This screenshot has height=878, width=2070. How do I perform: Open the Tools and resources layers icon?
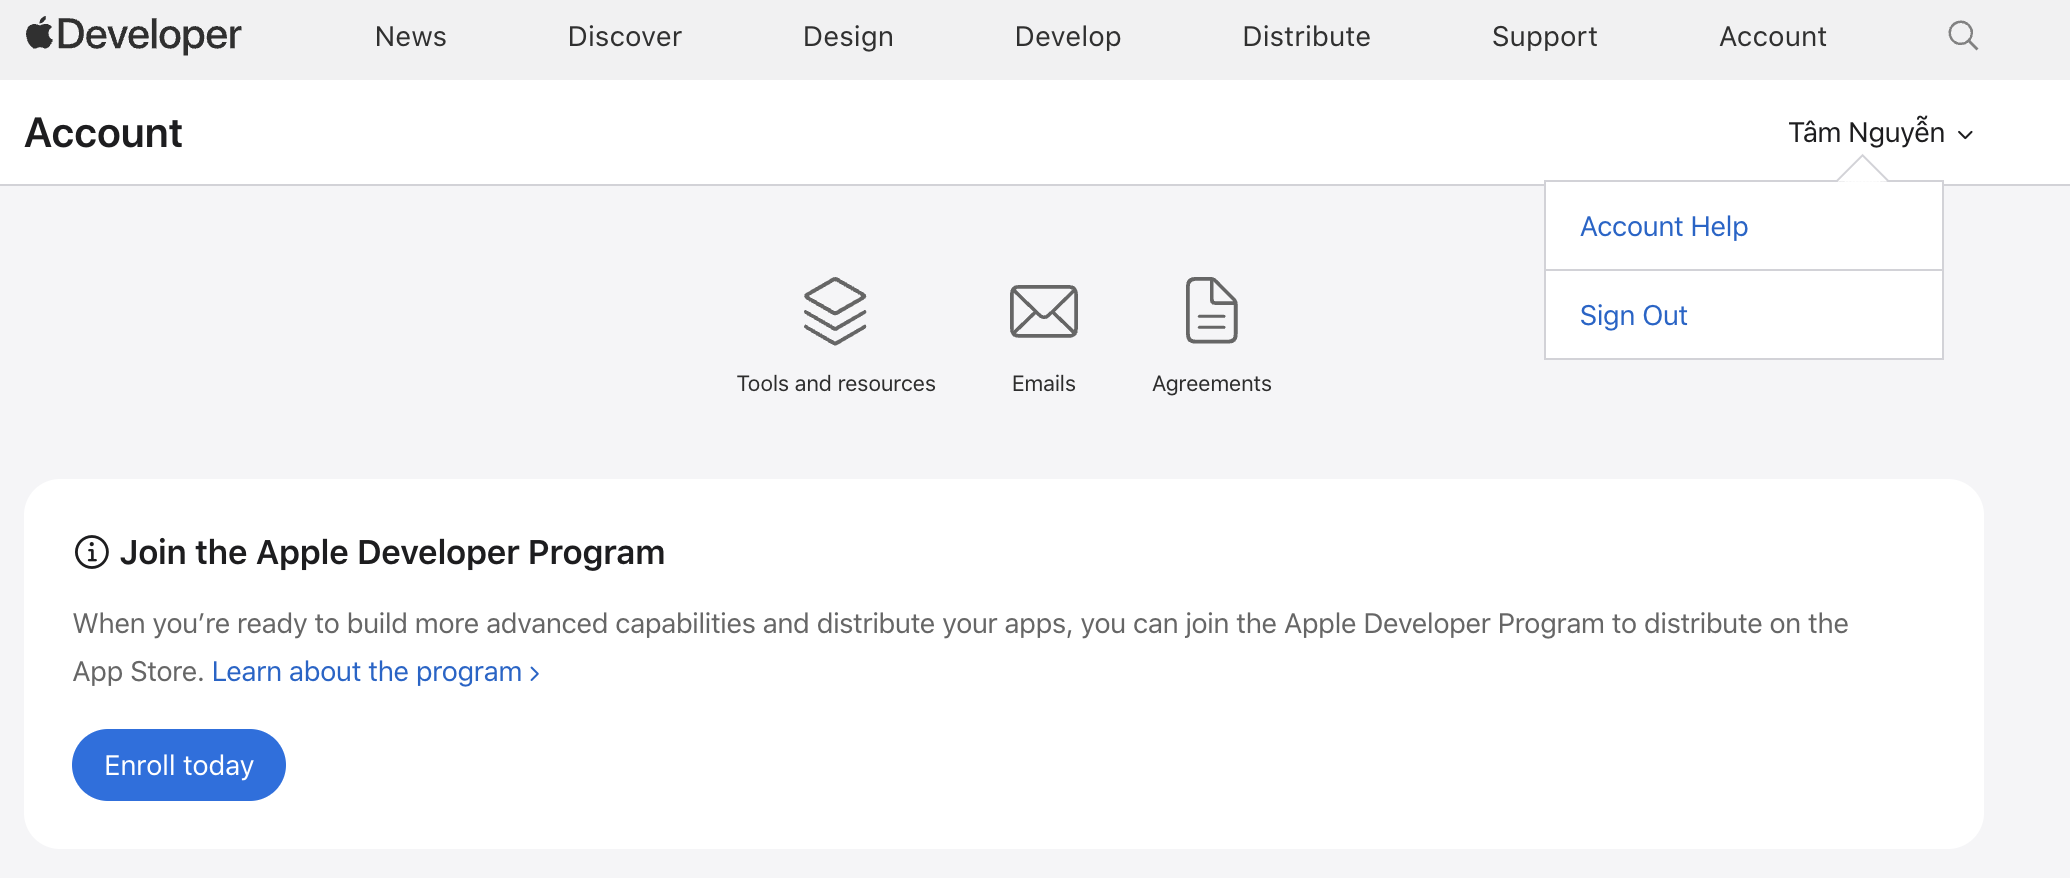coord(835,311)
